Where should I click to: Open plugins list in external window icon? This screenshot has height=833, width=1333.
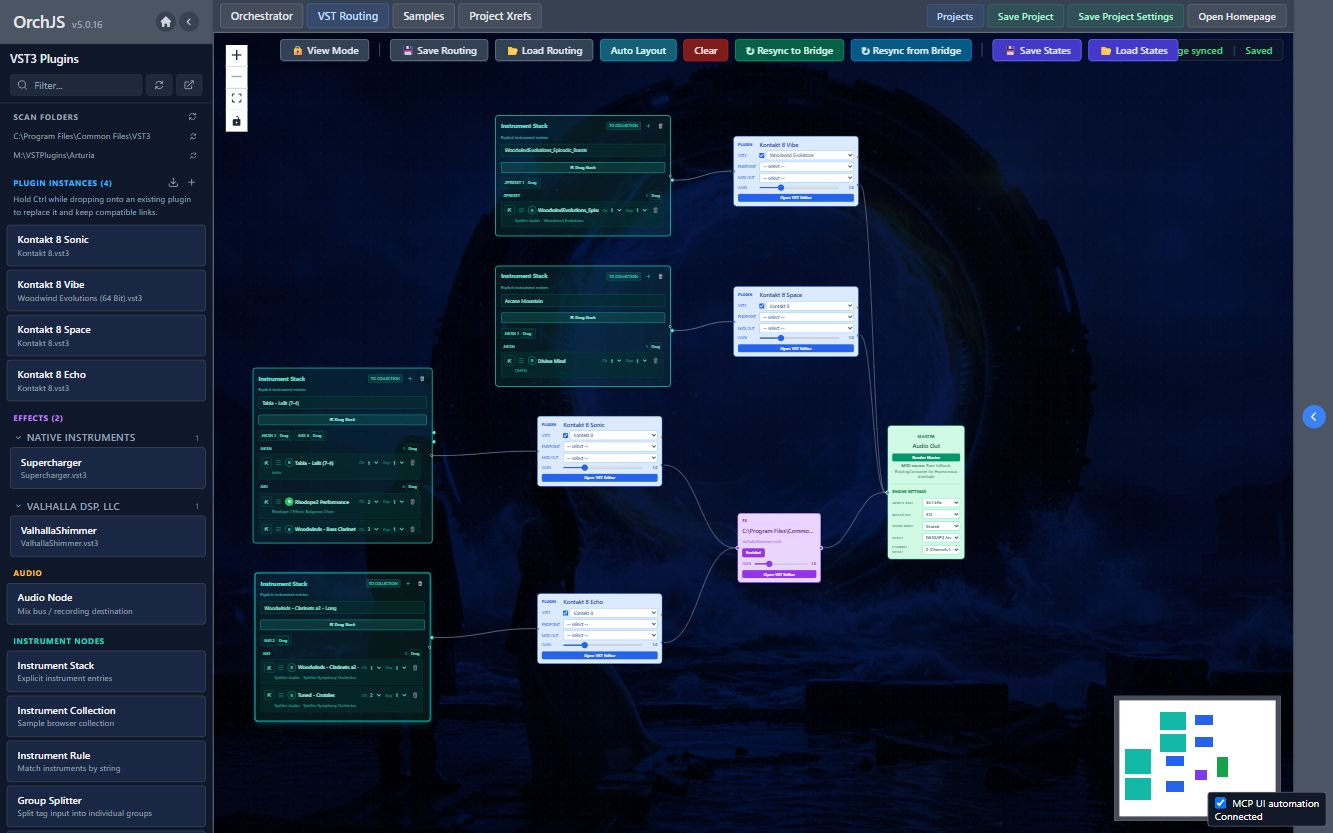coord(190,85)
